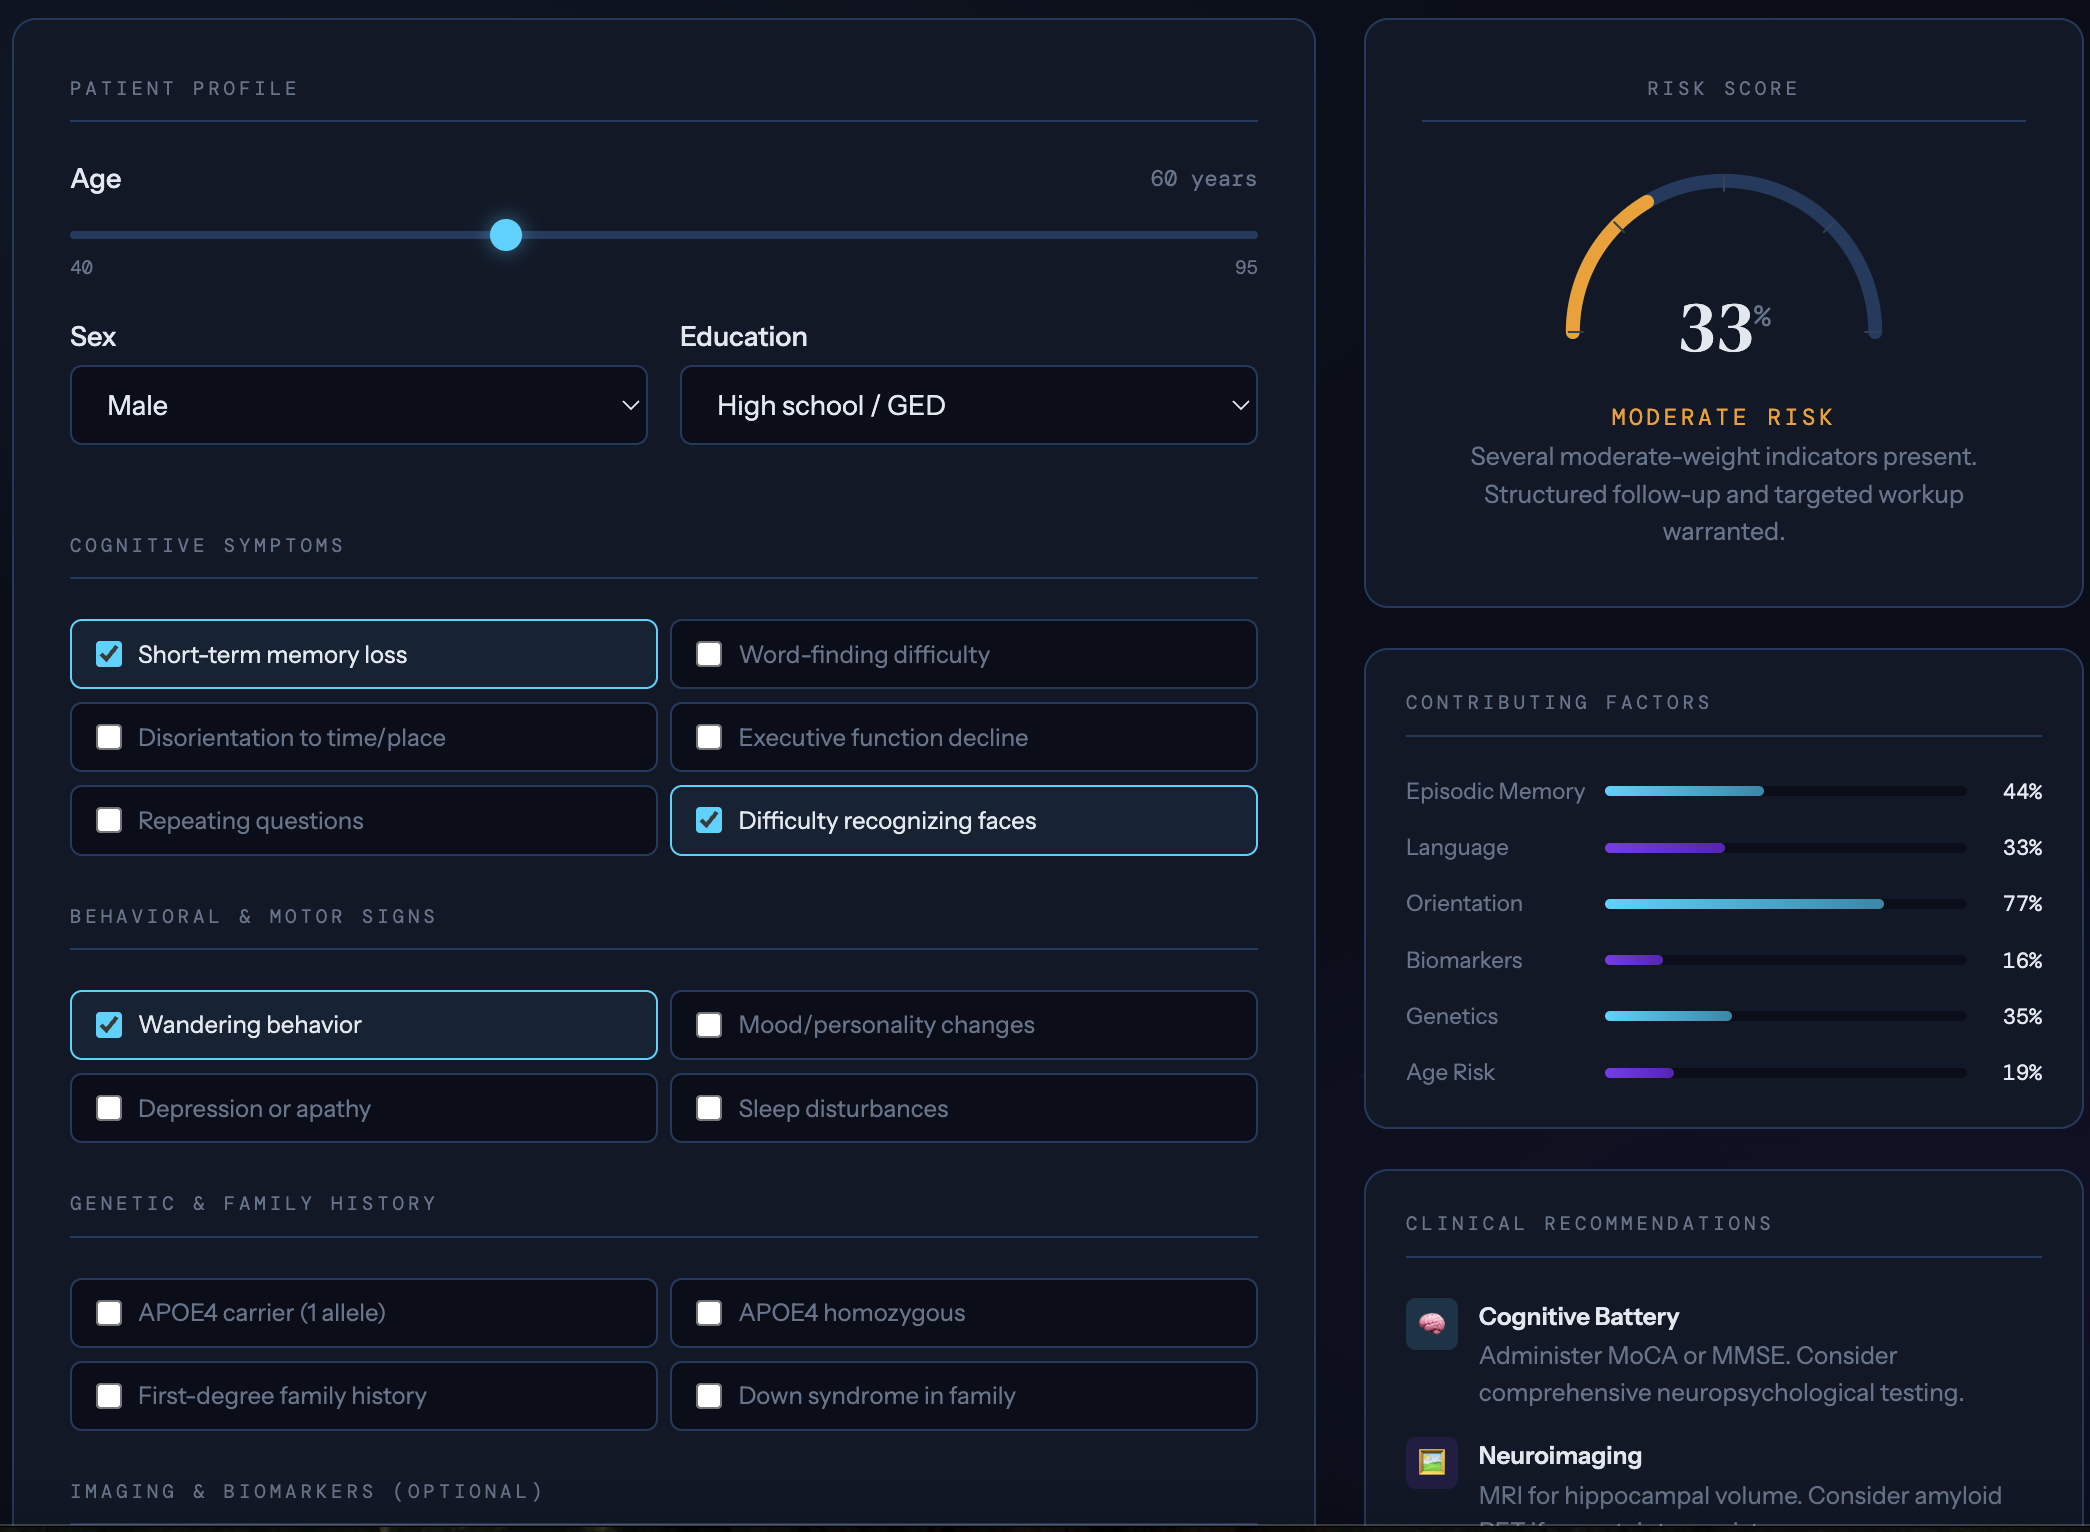The height and width of the screenshot is (1532, 2090).
Task: Tick Executive function decline box
Action: pyautogui.click(x=709, y=737)
